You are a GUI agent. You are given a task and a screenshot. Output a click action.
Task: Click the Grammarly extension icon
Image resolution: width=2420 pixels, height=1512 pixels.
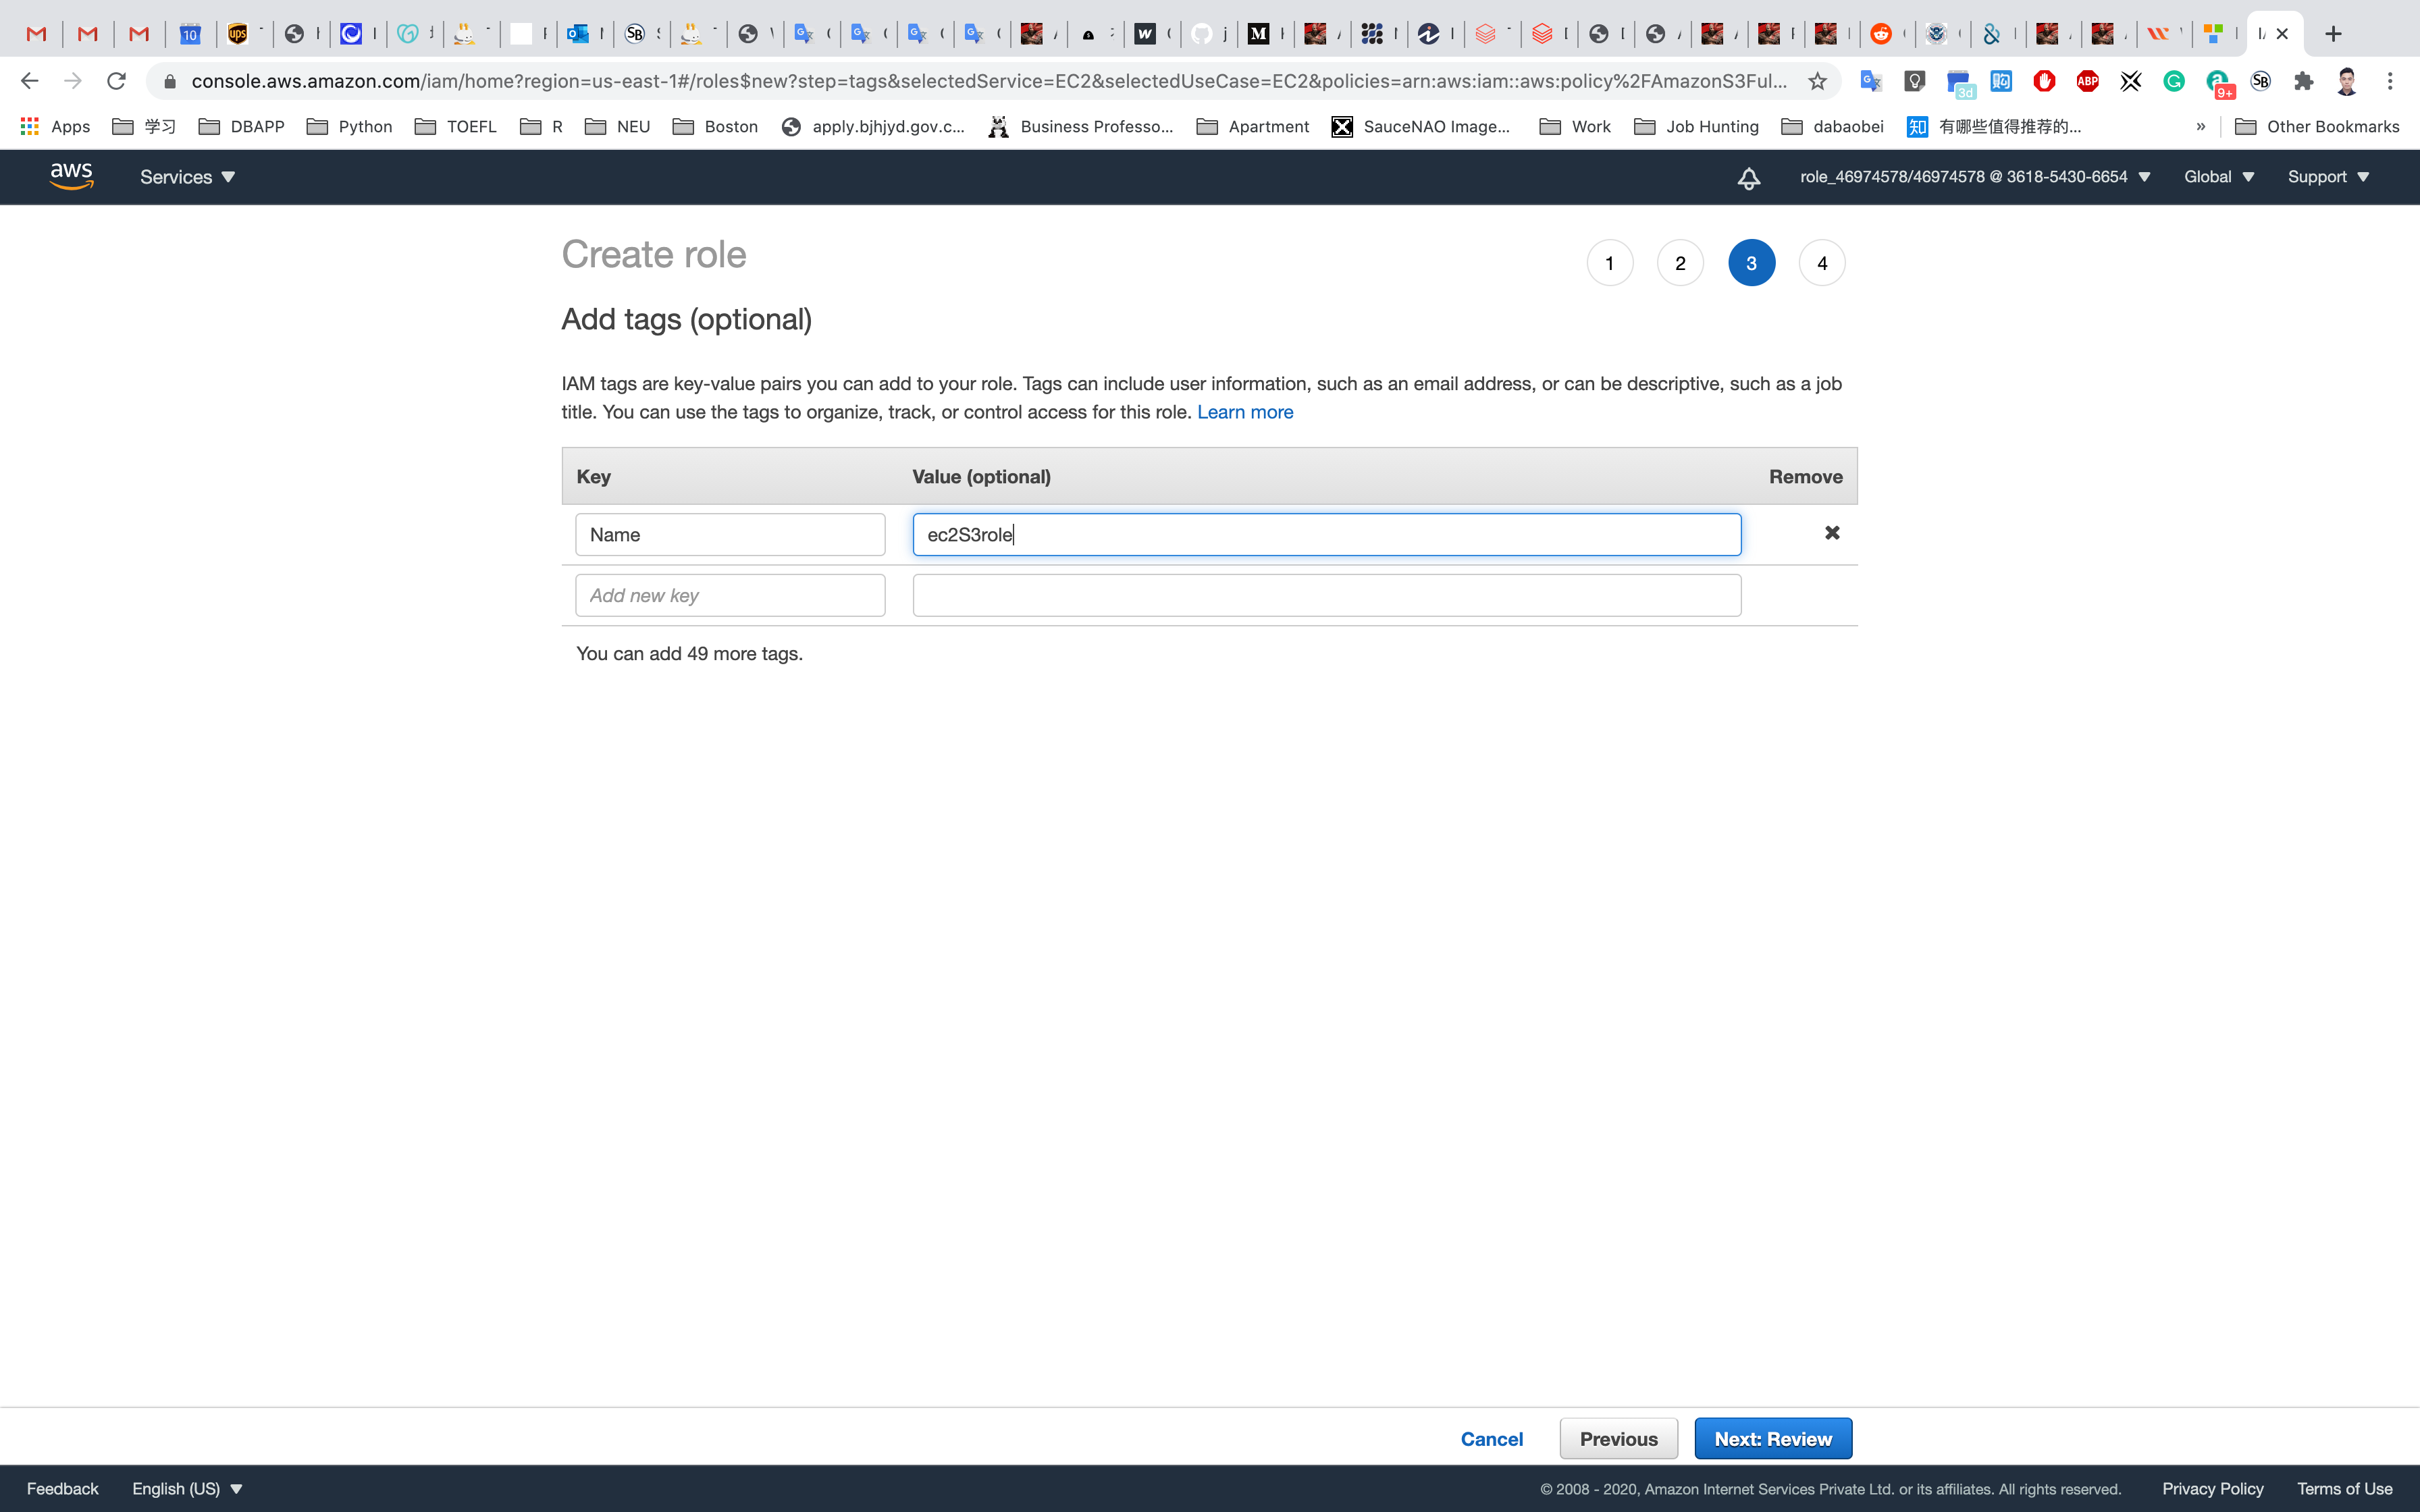coord(2174,81)
